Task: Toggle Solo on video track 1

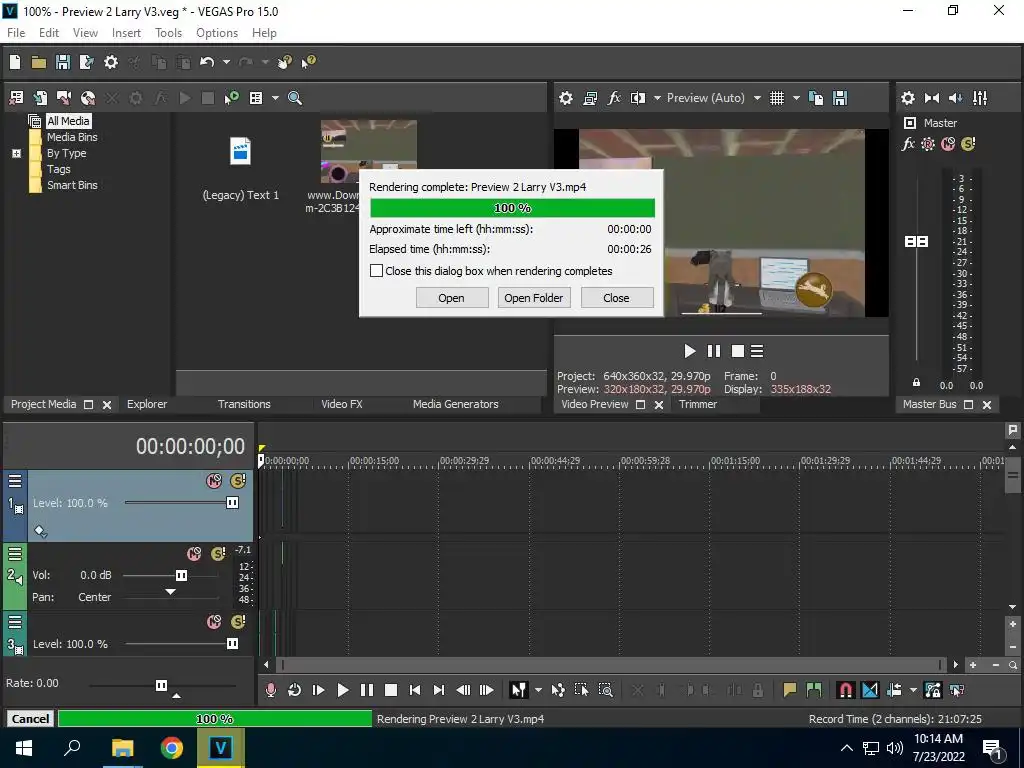Action: (x=238, y=481)
